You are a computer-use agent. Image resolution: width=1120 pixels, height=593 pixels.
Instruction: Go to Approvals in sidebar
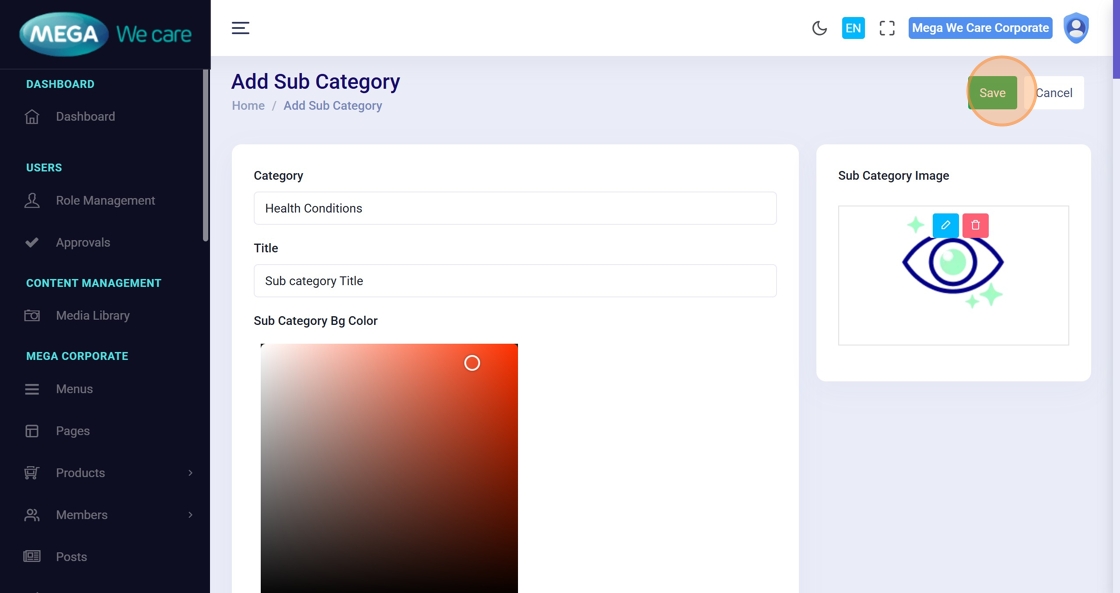[x=83, y=243]
